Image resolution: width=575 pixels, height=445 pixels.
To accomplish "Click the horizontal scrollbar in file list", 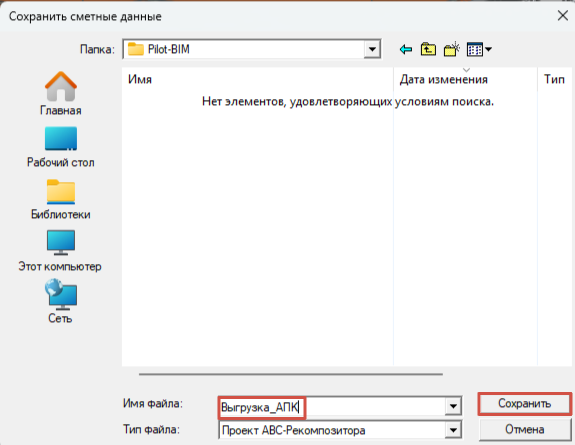I will [x=291, y=374].
